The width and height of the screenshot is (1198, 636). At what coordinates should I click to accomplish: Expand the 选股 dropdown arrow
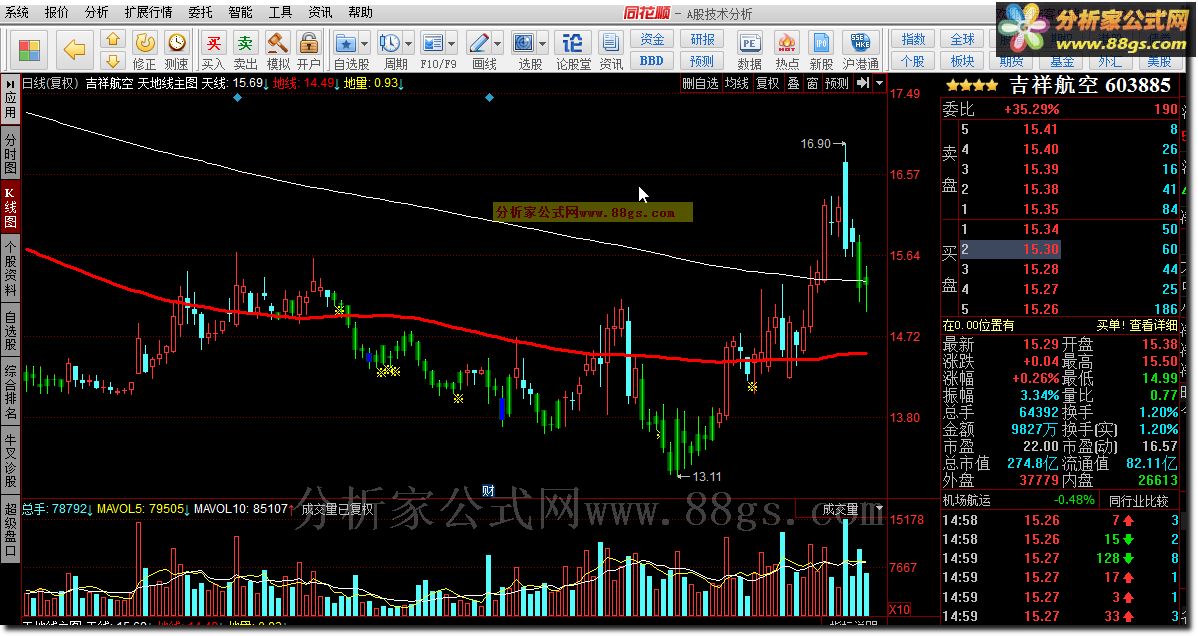click(x=542, y=44)
